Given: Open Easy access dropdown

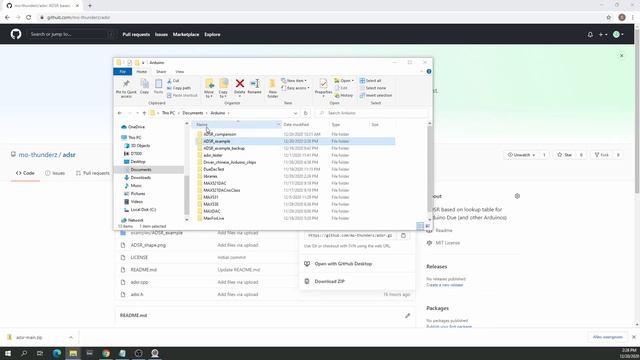Looking at the screenshot, I should point(296,88).
